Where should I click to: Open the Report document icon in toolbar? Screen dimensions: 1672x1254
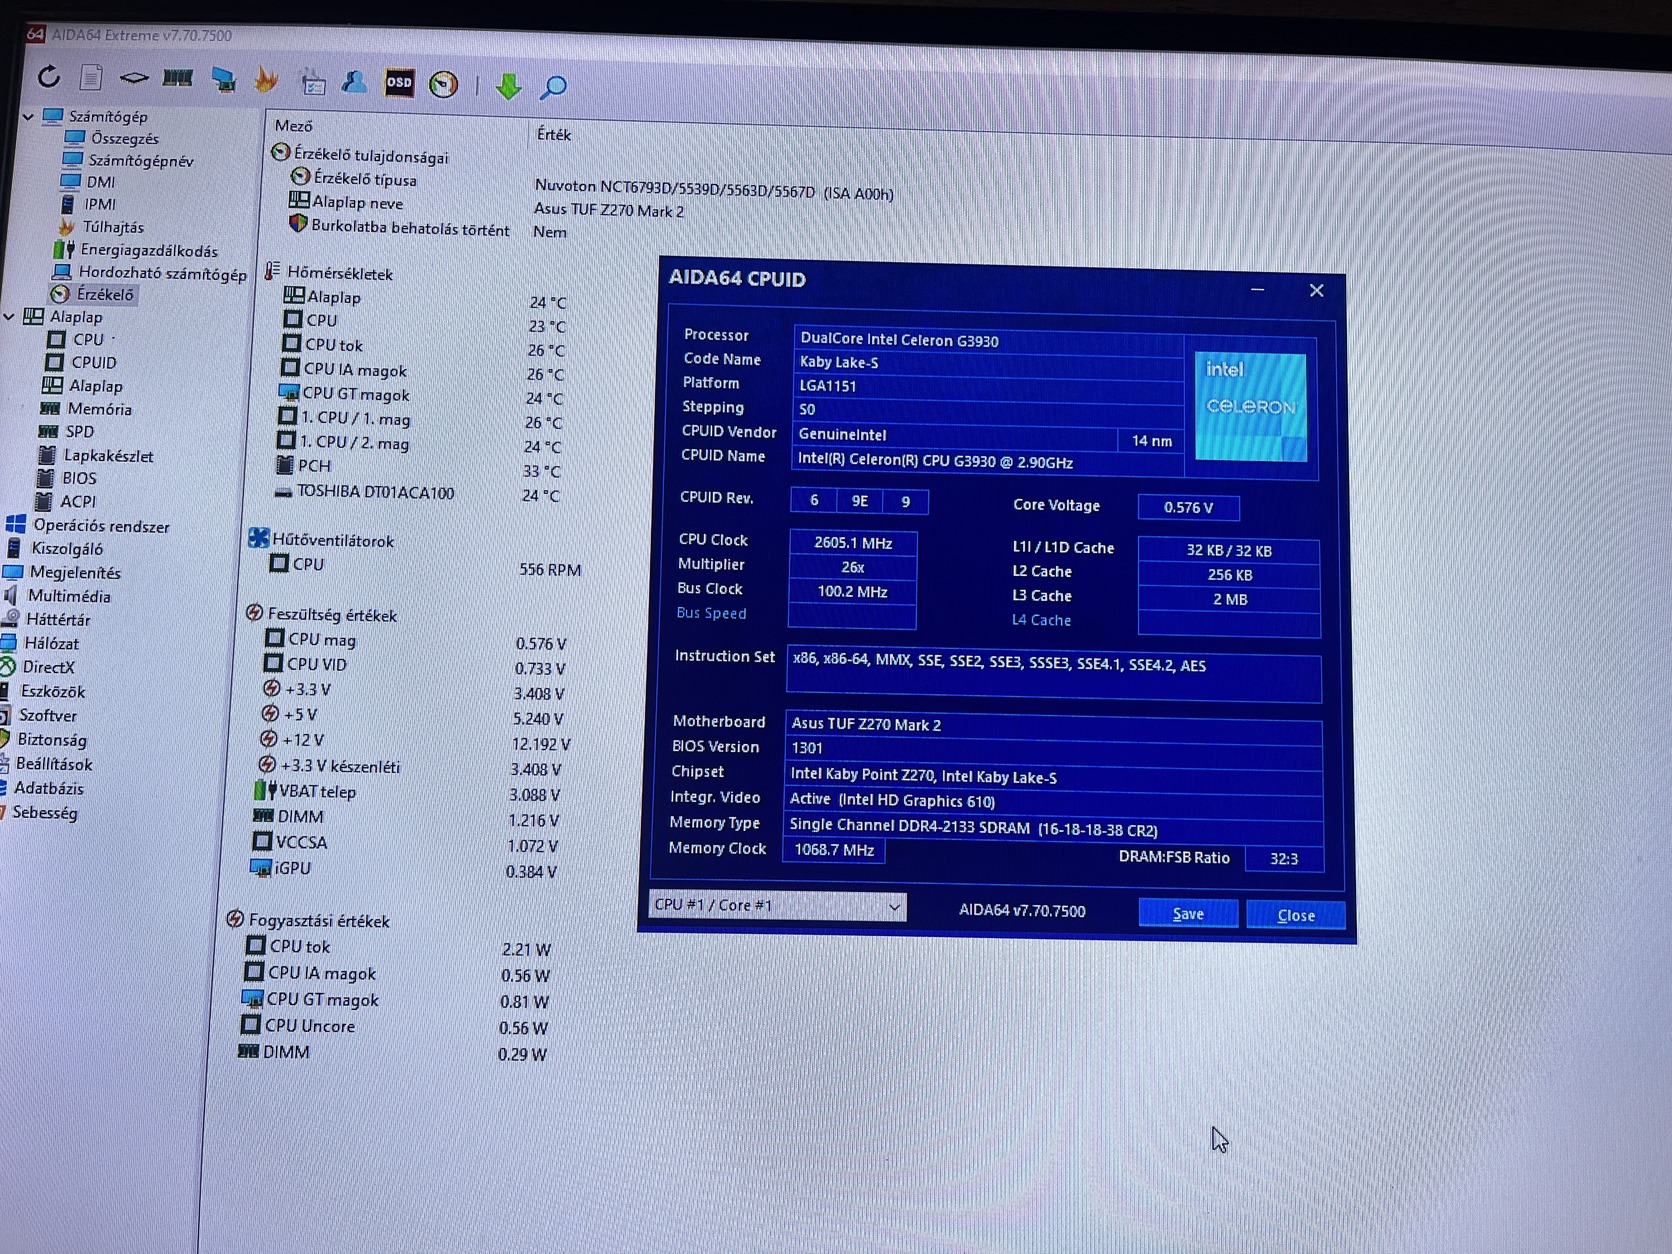click(91, 77)
